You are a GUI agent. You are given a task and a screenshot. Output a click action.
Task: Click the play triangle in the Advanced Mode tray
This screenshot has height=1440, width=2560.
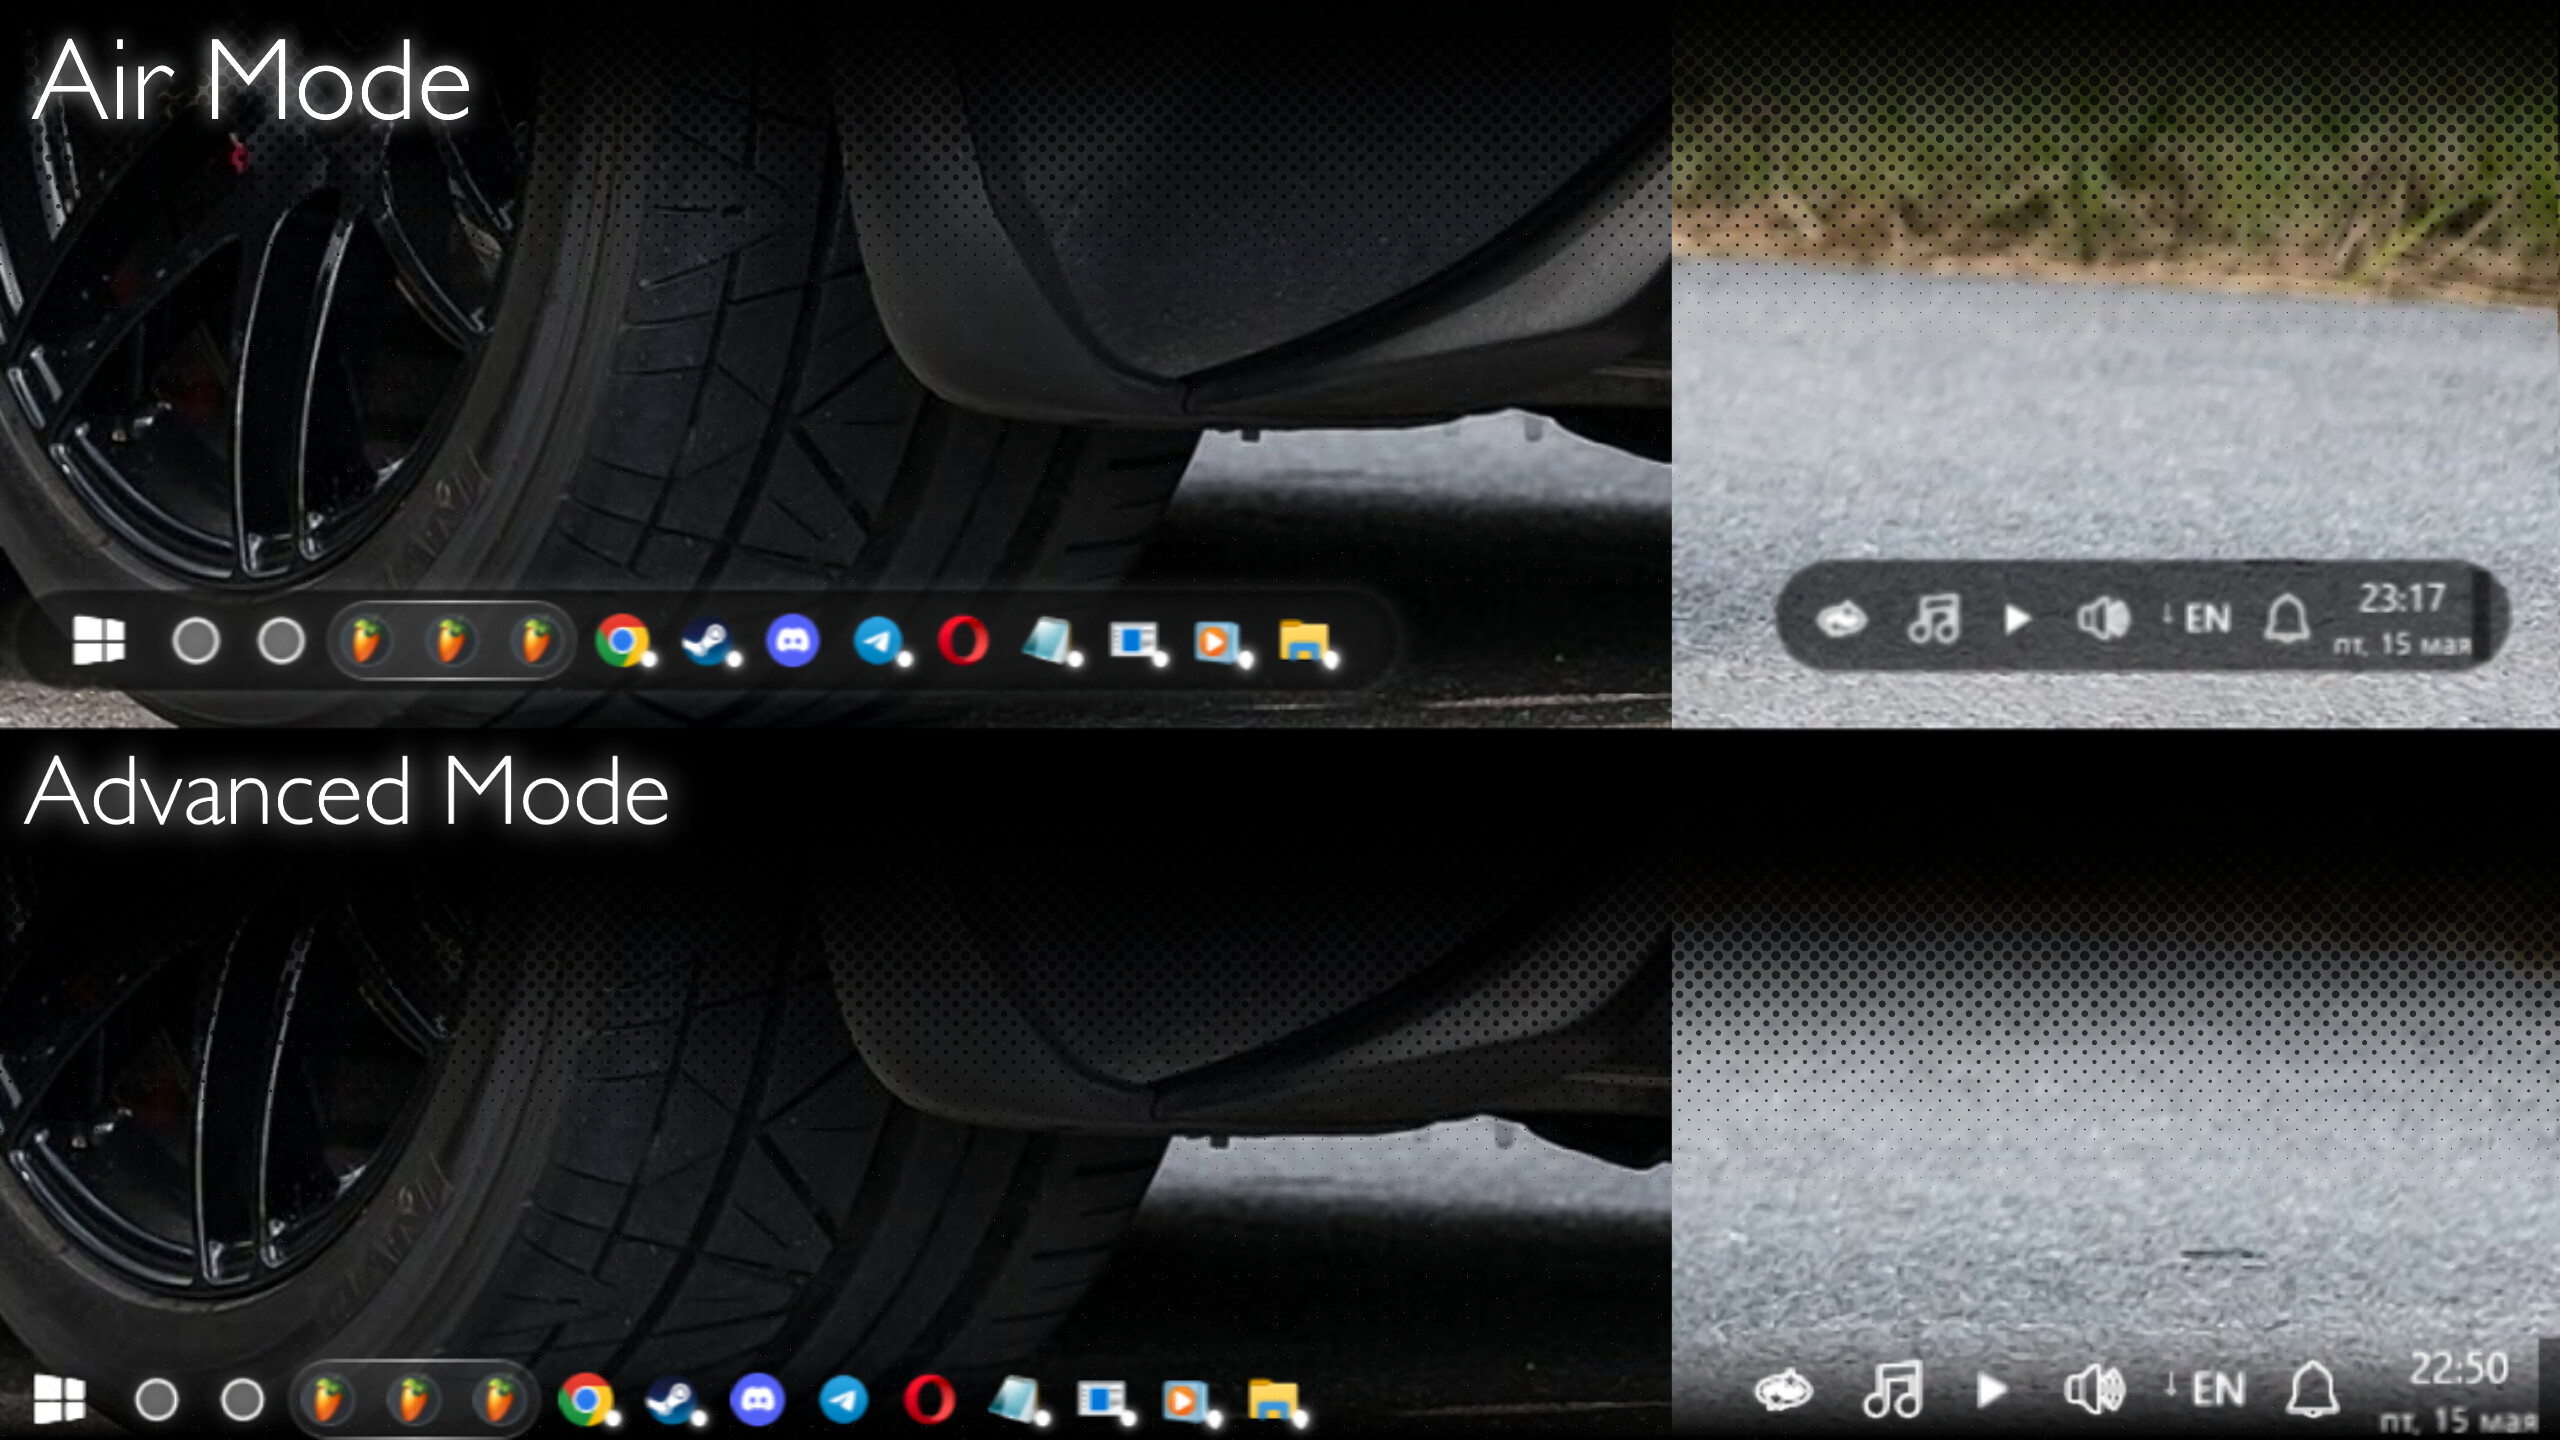1992,1390
